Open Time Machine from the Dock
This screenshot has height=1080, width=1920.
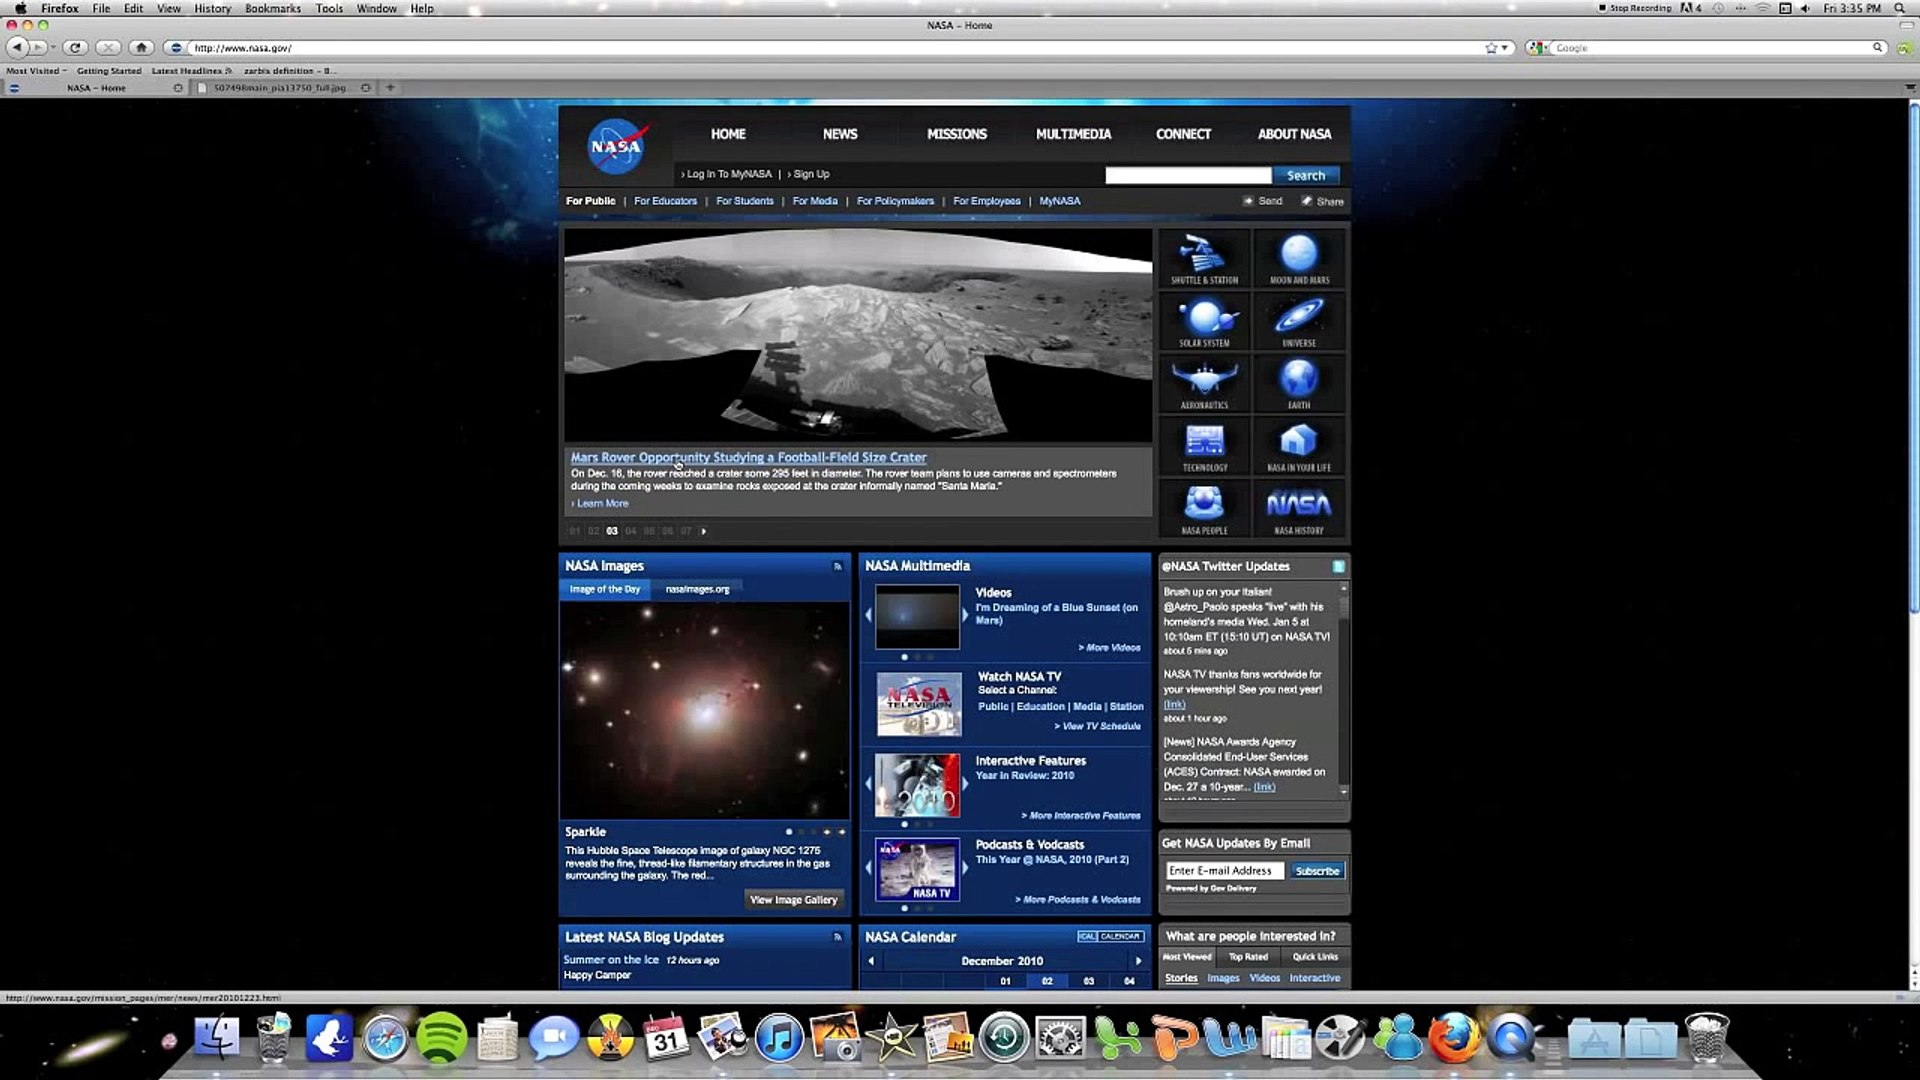click(1004, 1037)
